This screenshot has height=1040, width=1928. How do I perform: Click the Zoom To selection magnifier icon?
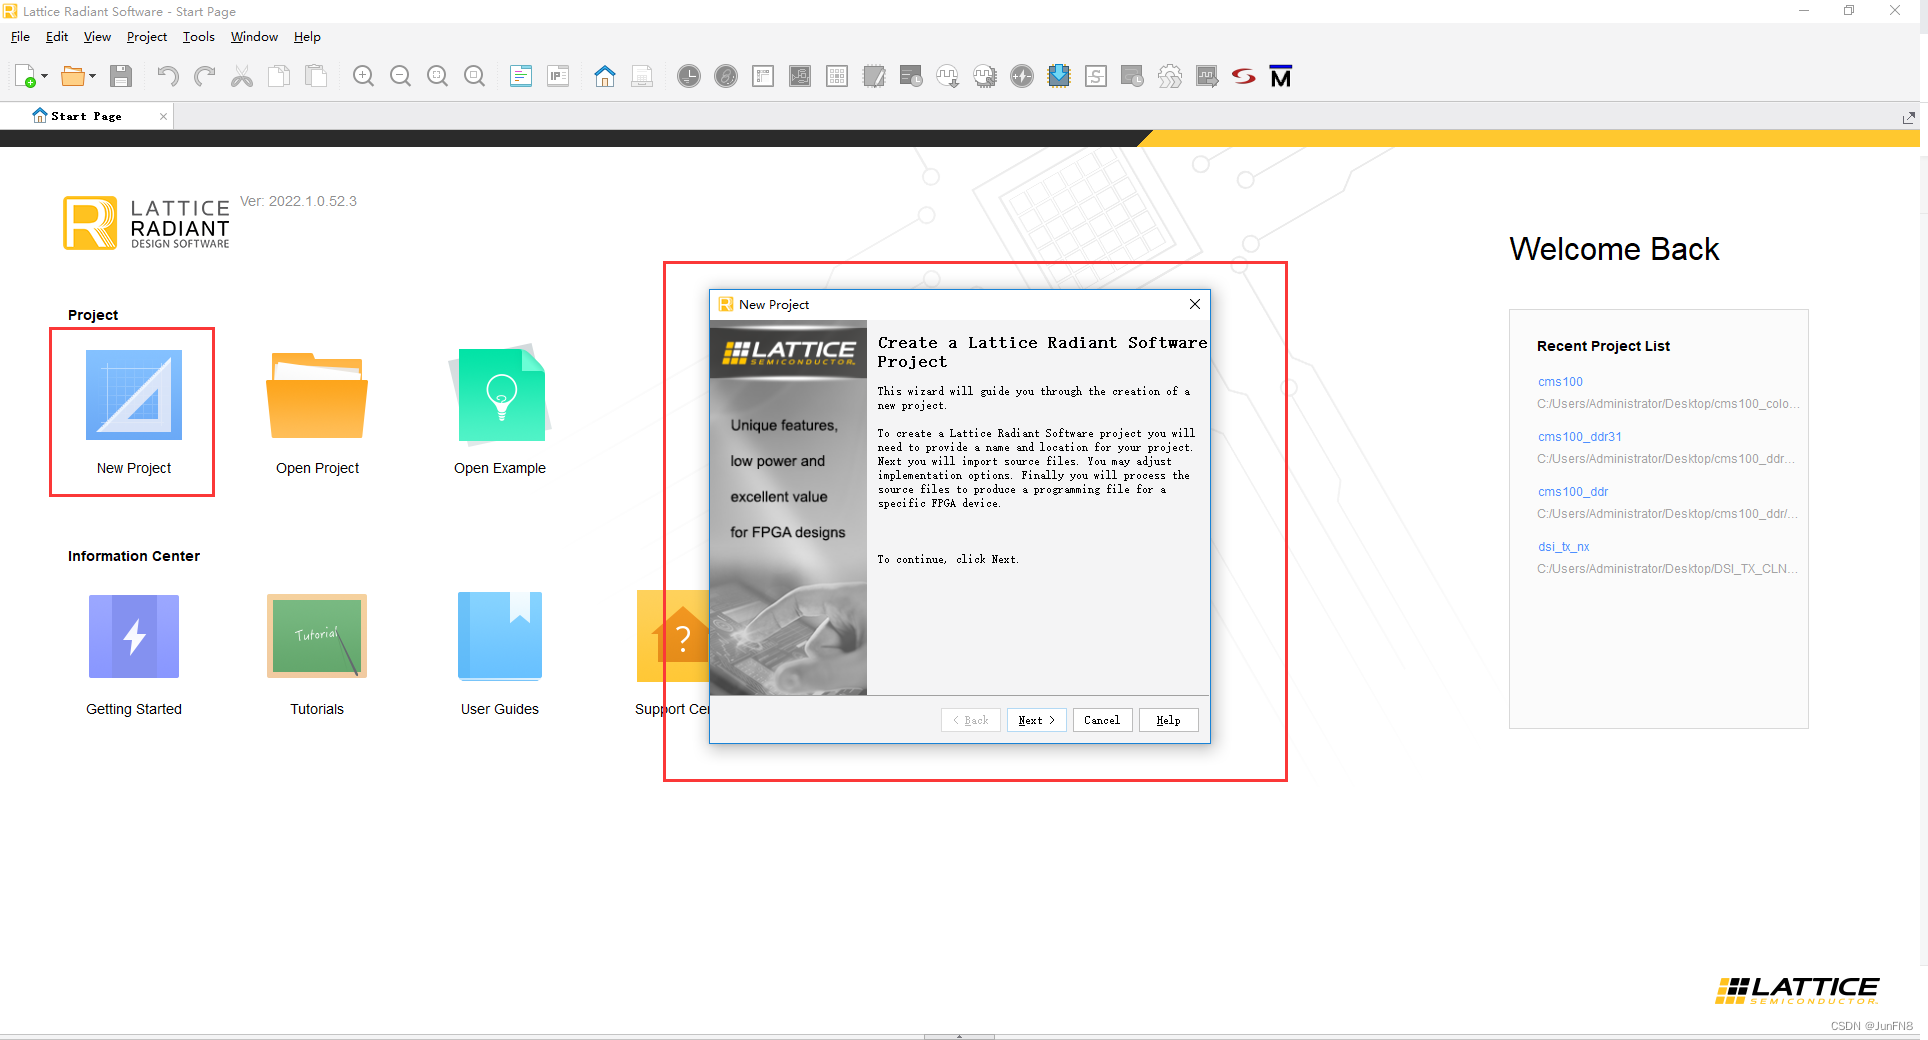pyautogui.click(x=474, y=76)
